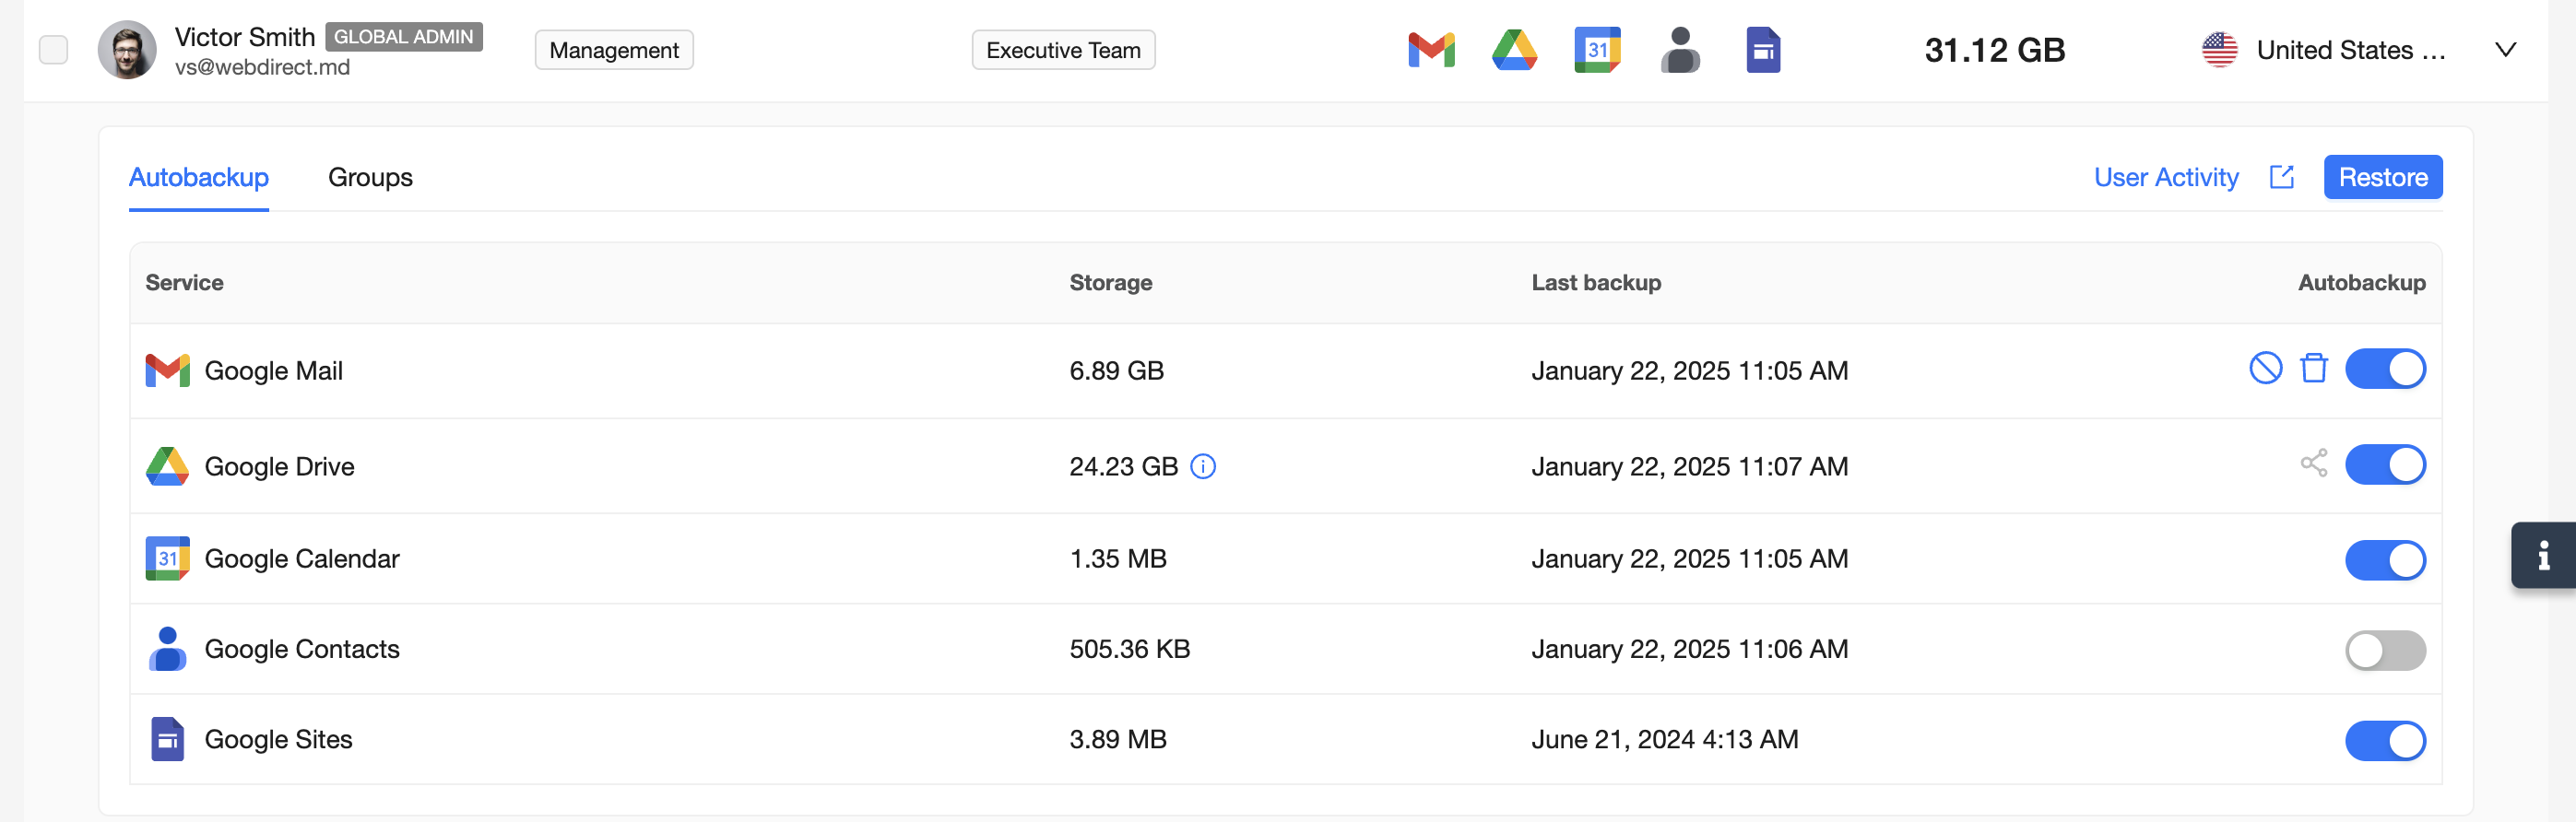Click the Restore button
Viewport: 2576px width, 822px height.
(x=2382, y=177)
